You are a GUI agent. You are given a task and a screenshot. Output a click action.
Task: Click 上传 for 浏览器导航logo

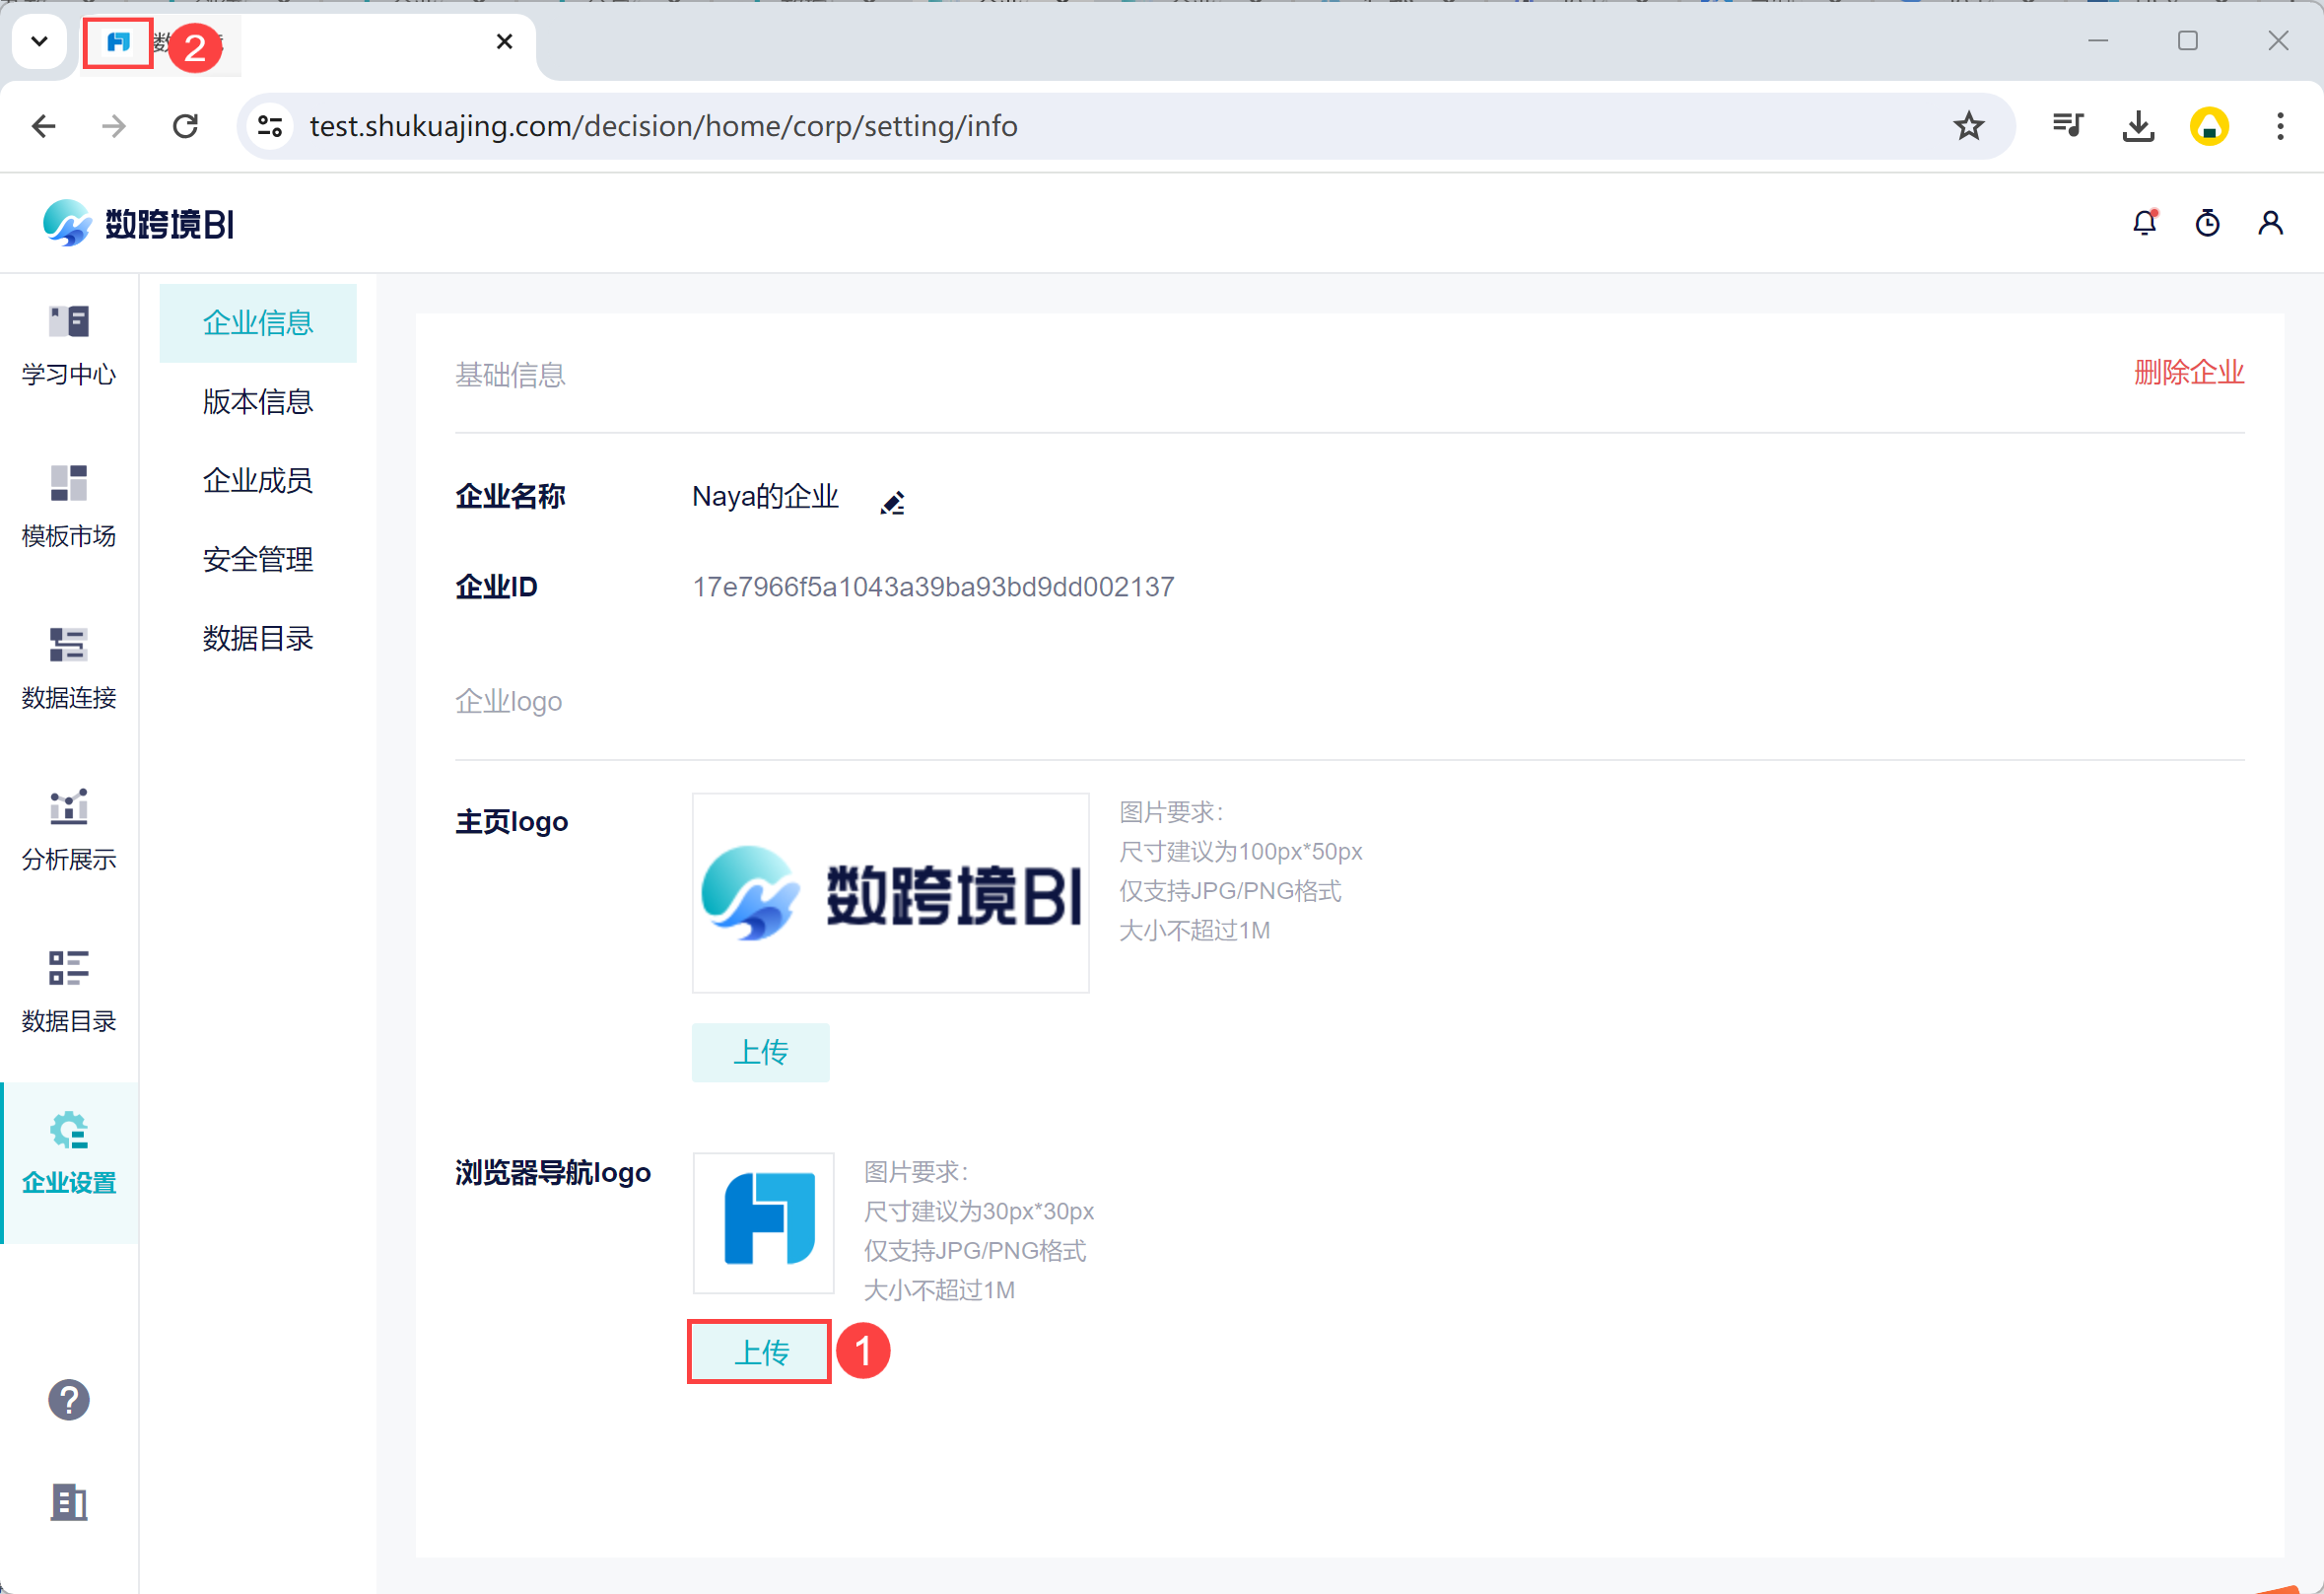[x=760, y=1352]
